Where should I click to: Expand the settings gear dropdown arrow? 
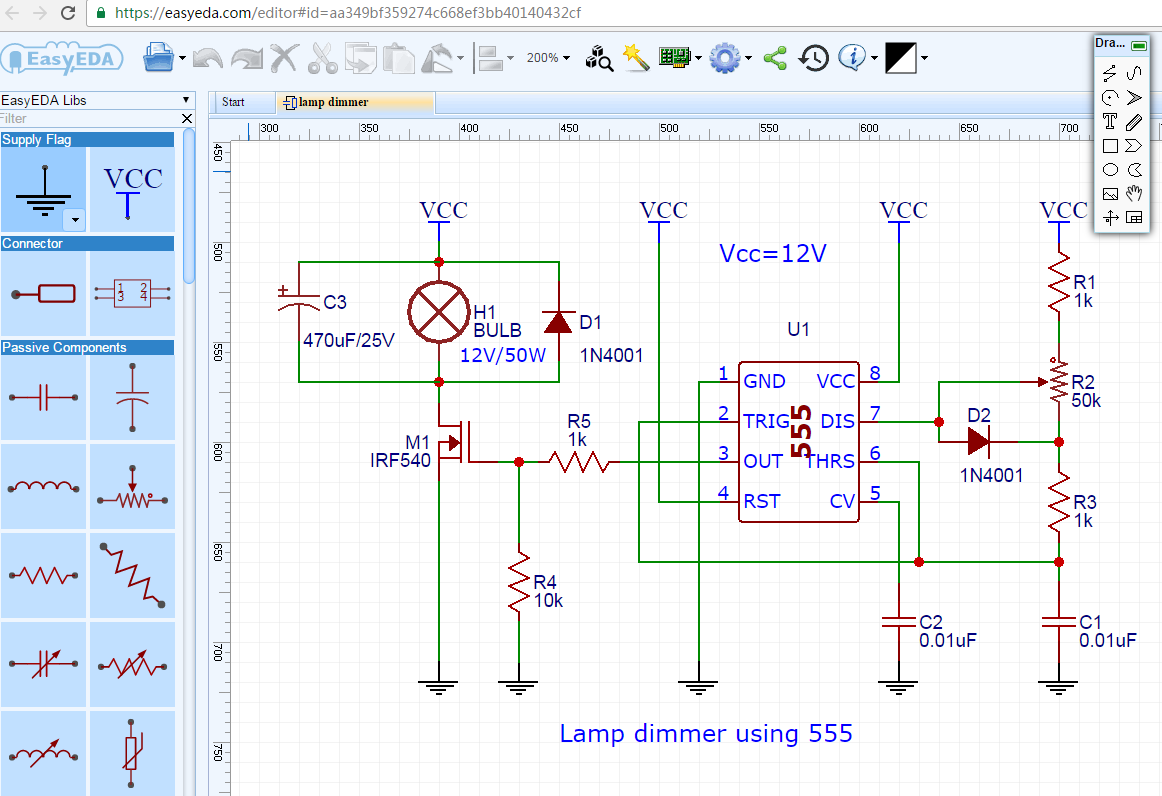pos(748,58)
